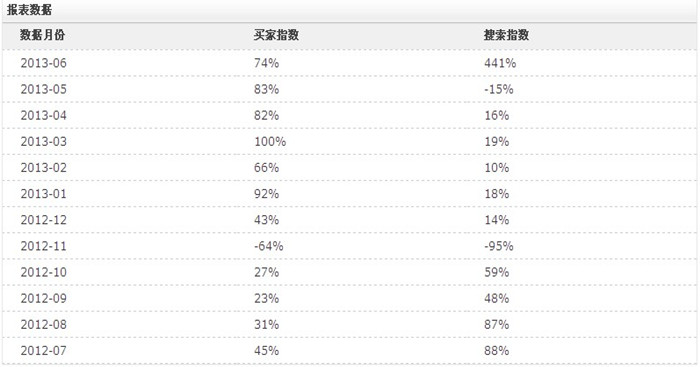This screenshot has width=700, height=367.
Task: Select the 2012-12 month cell
Action: pos(43,220)
